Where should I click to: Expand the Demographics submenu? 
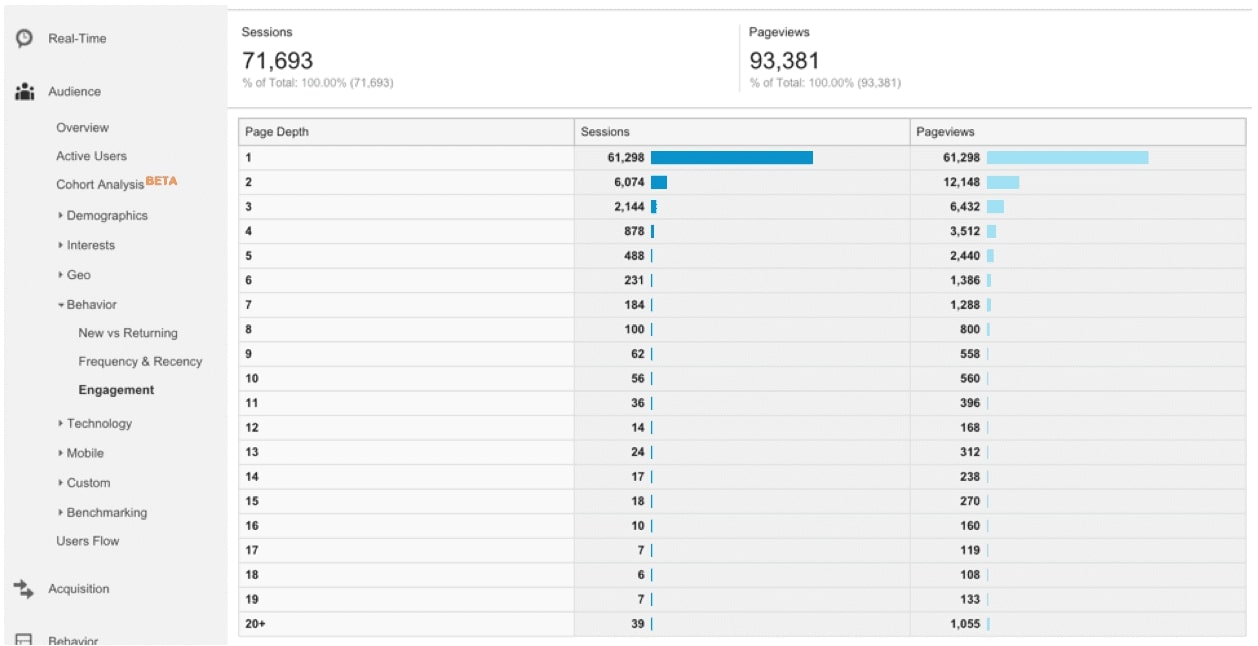(102, 215)
